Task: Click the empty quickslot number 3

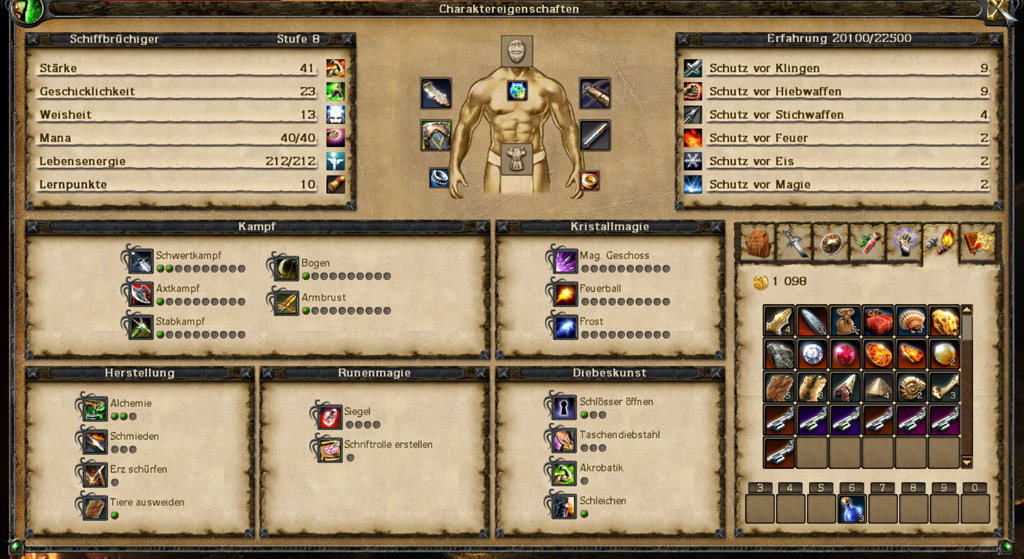Action: pyautogui.click(x=760, y=509)
